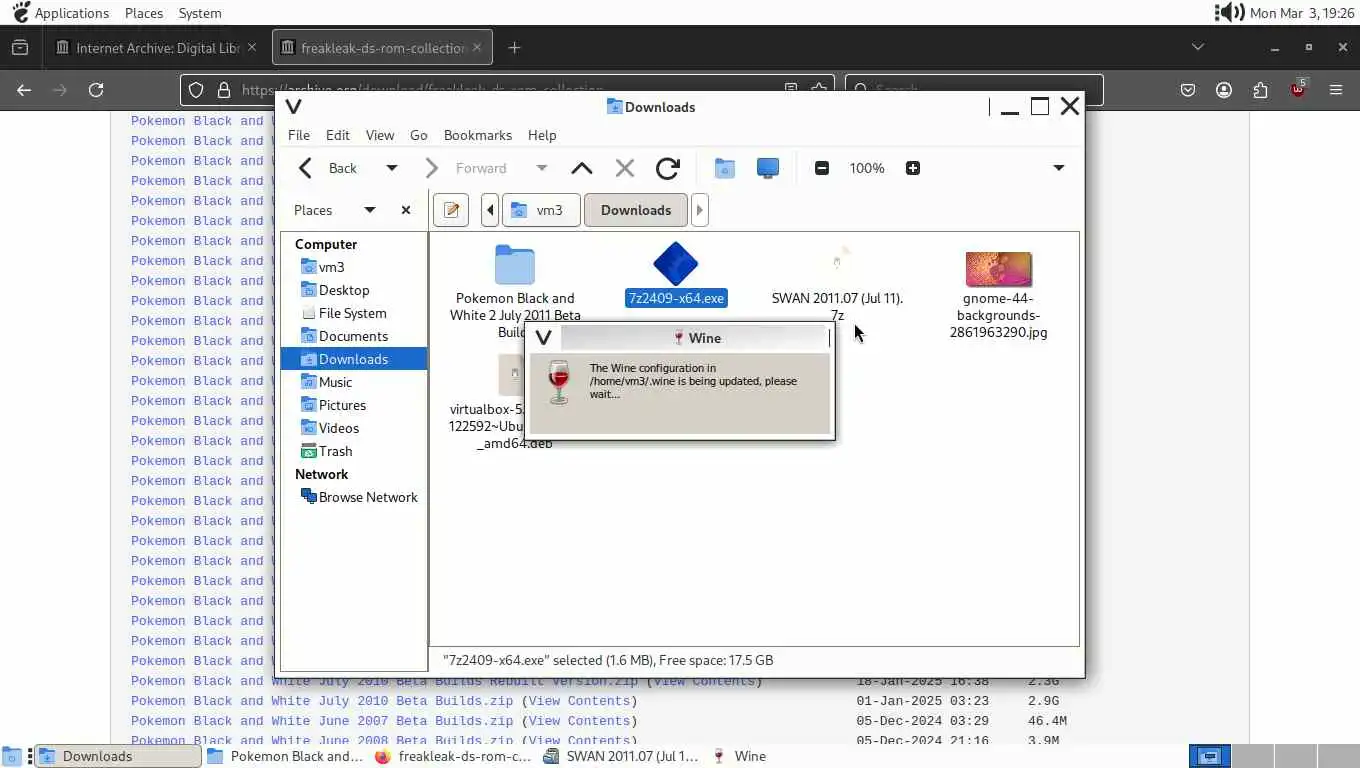This screenshot has width=1360, height=768.
Task: Click the path bar right scroll arrow
Action: [700, 210]
